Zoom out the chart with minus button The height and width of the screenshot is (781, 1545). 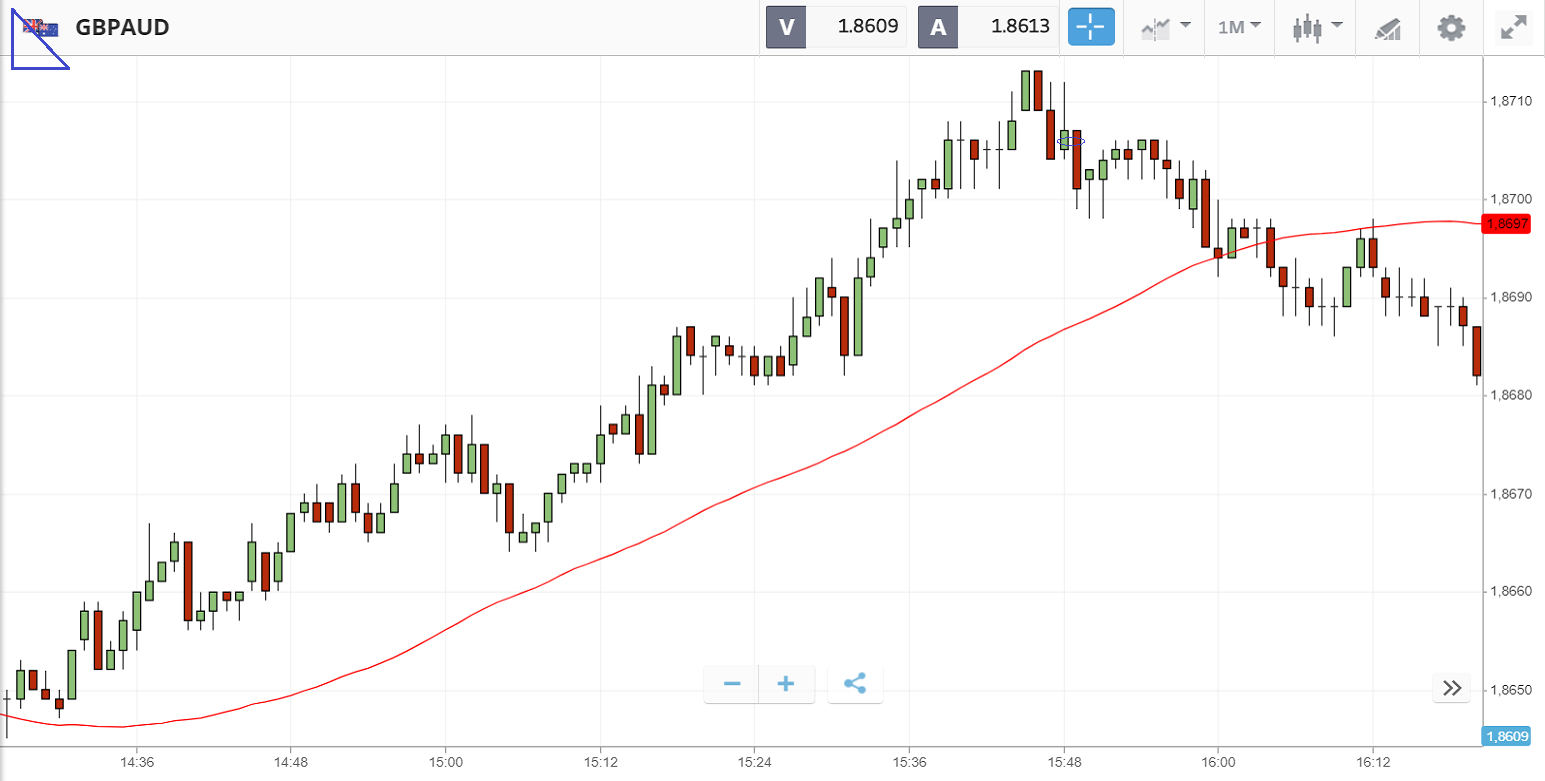732,684
